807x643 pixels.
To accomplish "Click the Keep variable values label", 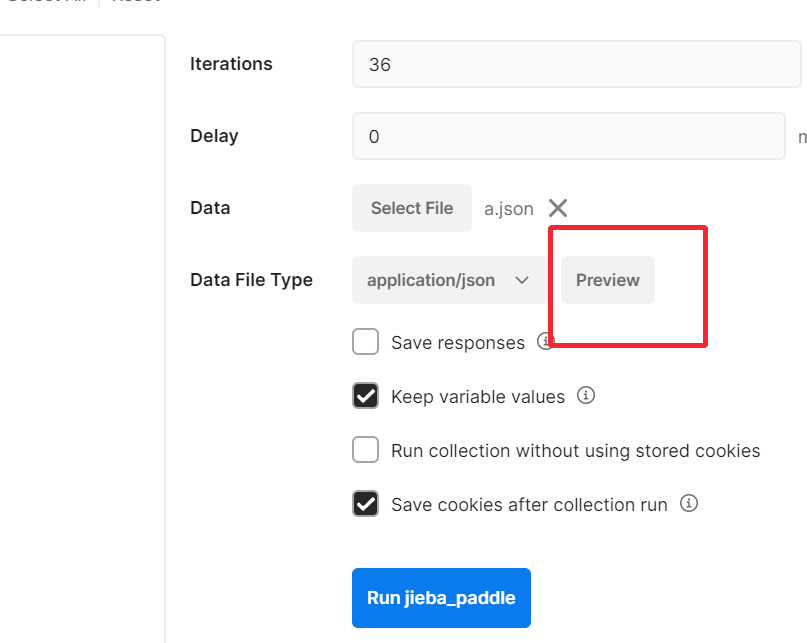I will pyautogui.click(x=478, y=397).
